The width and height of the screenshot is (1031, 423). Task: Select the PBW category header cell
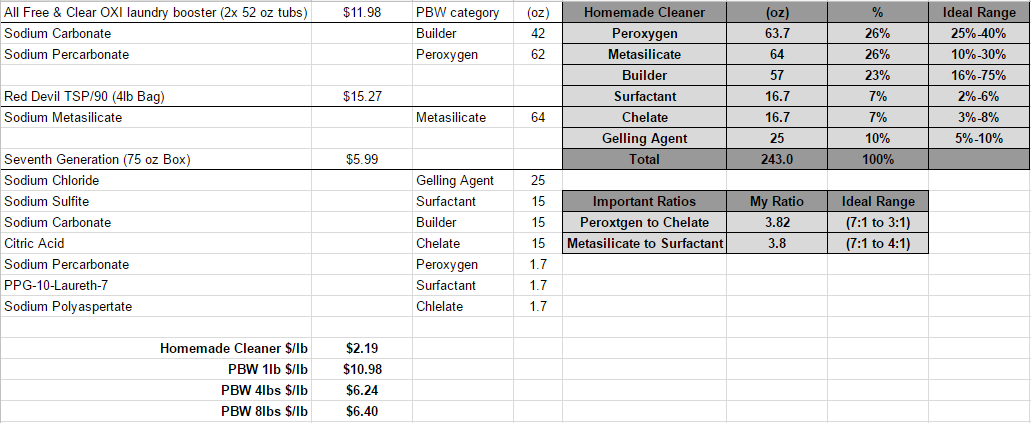click(x=463, y=12)
